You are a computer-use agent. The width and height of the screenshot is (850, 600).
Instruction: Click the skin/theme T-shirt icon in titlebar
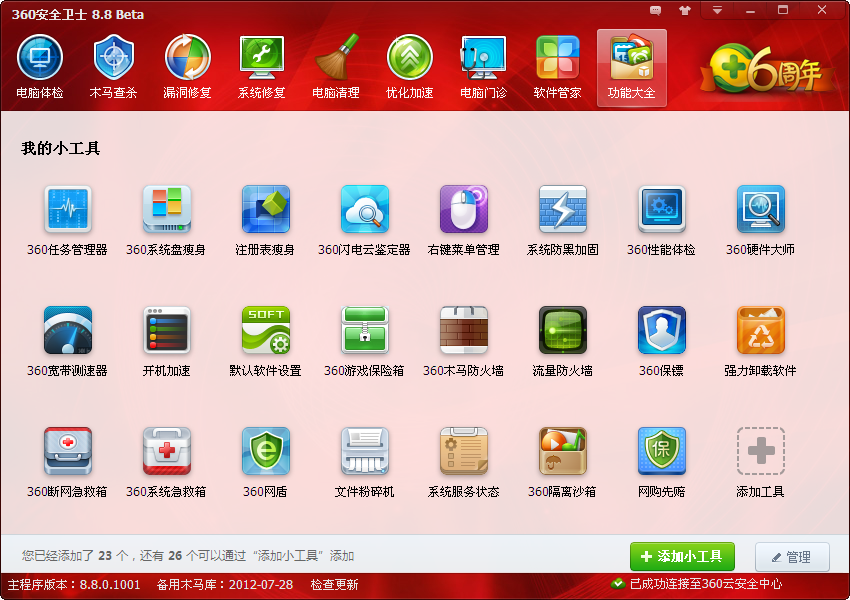click(685, 11)
